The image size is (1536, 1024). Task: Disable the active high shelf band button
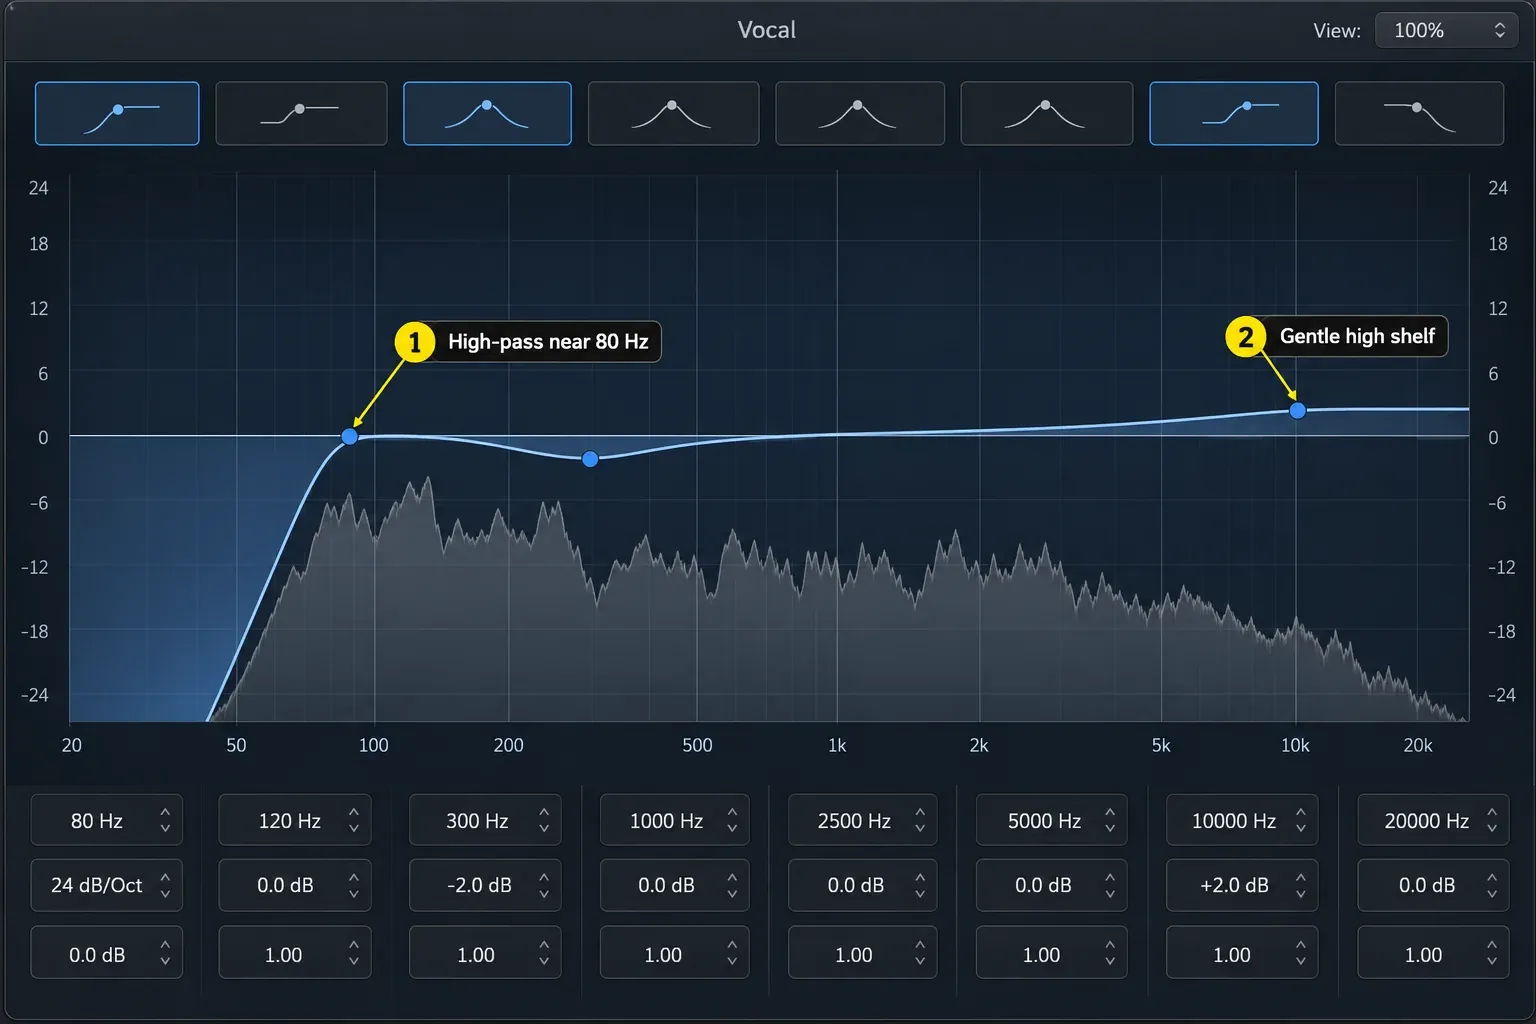tap(1234, 114)
